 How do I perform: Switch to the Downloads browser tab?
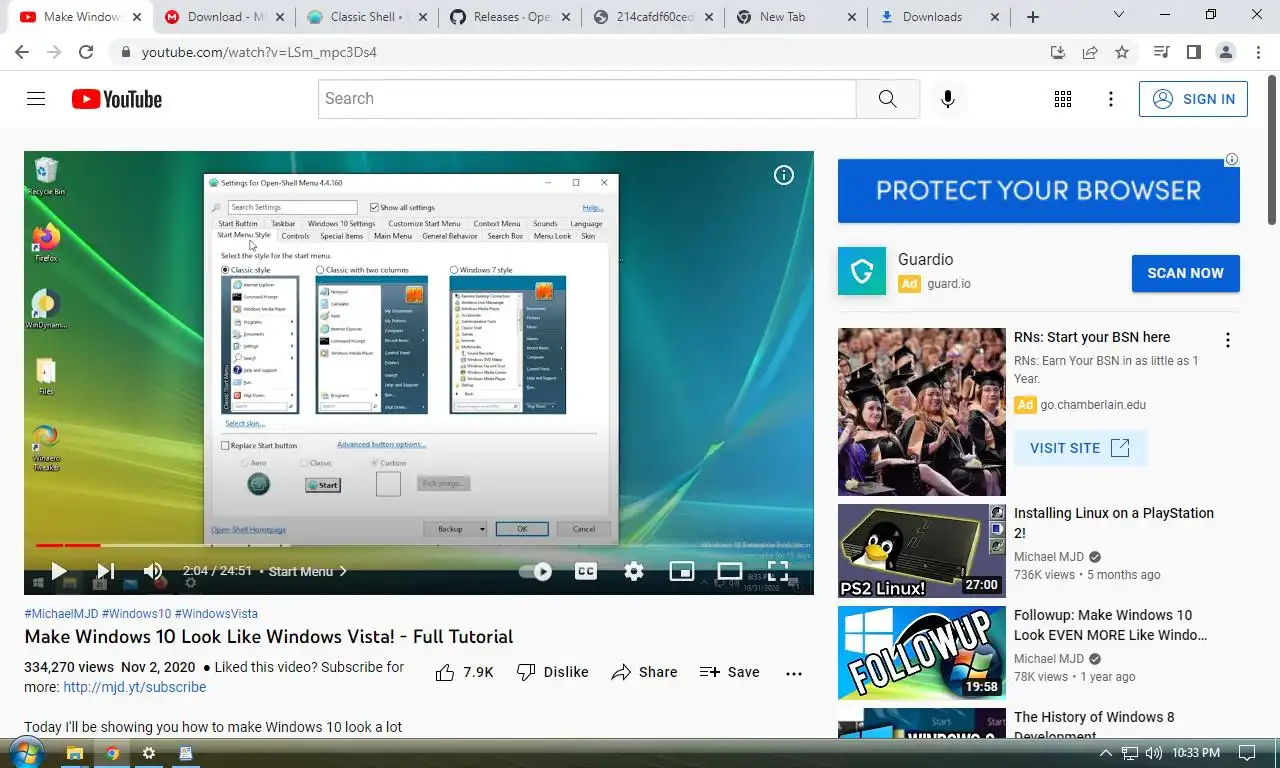point(938,17)
